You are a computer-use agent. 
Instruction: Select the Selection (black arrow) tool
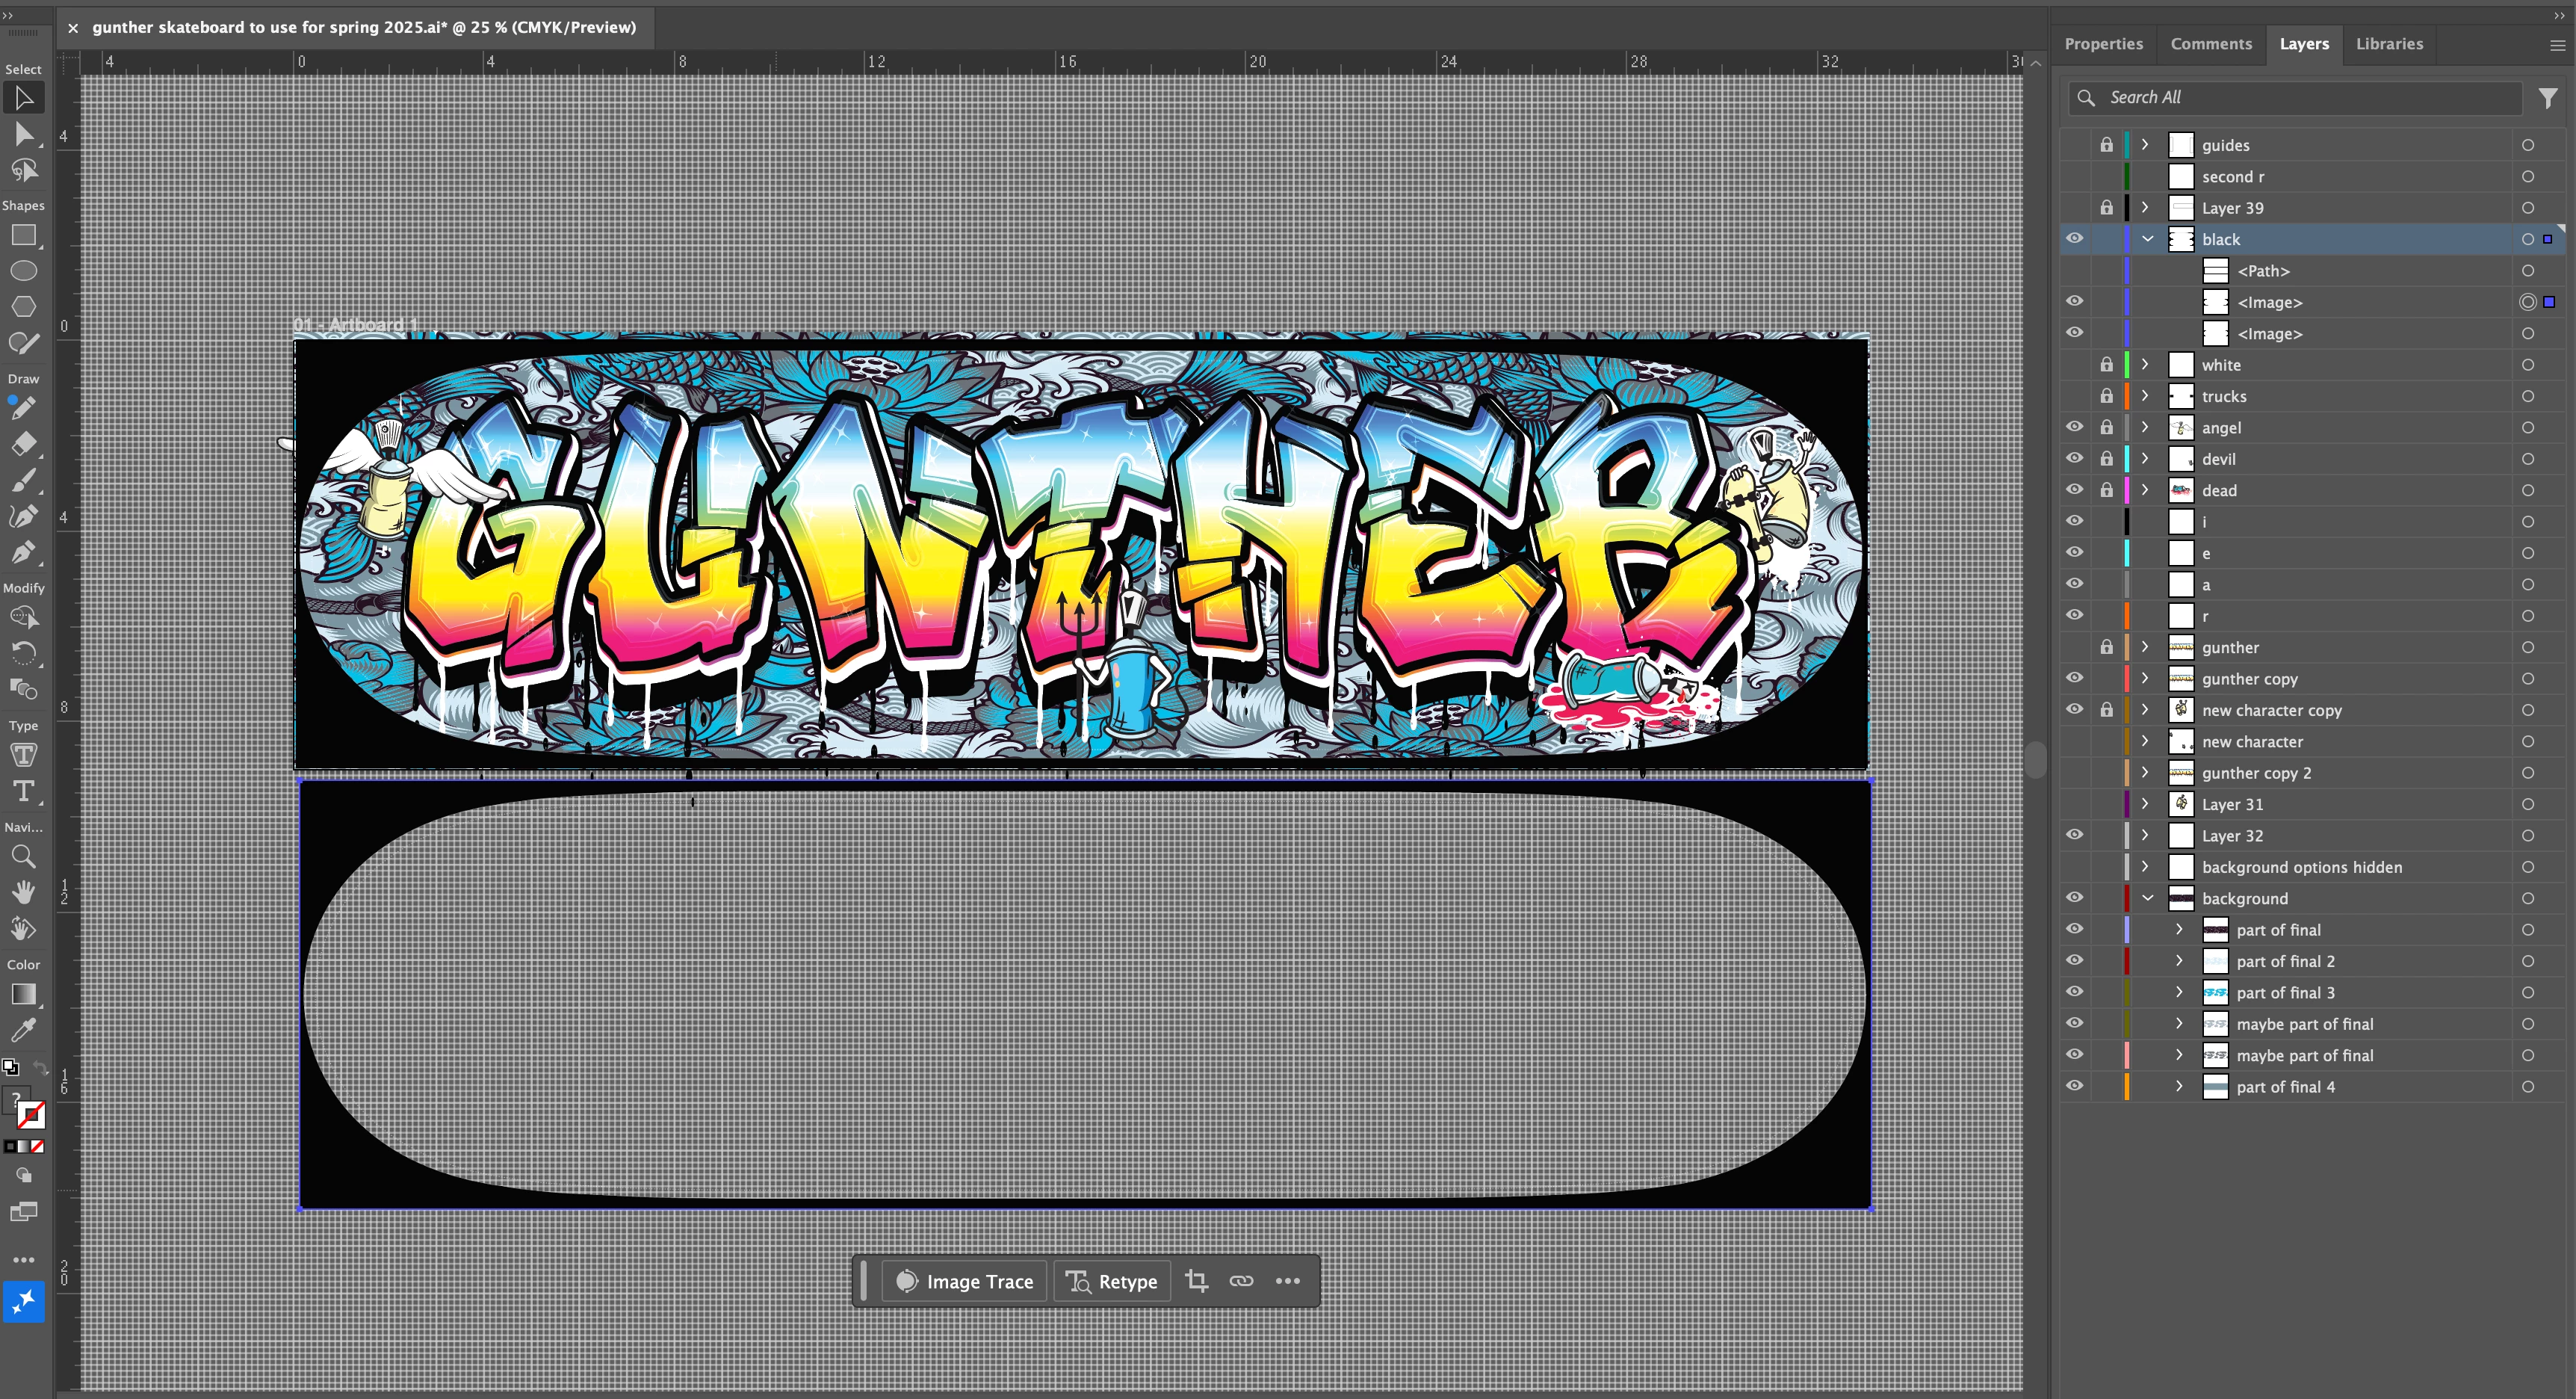click(23, 98)
